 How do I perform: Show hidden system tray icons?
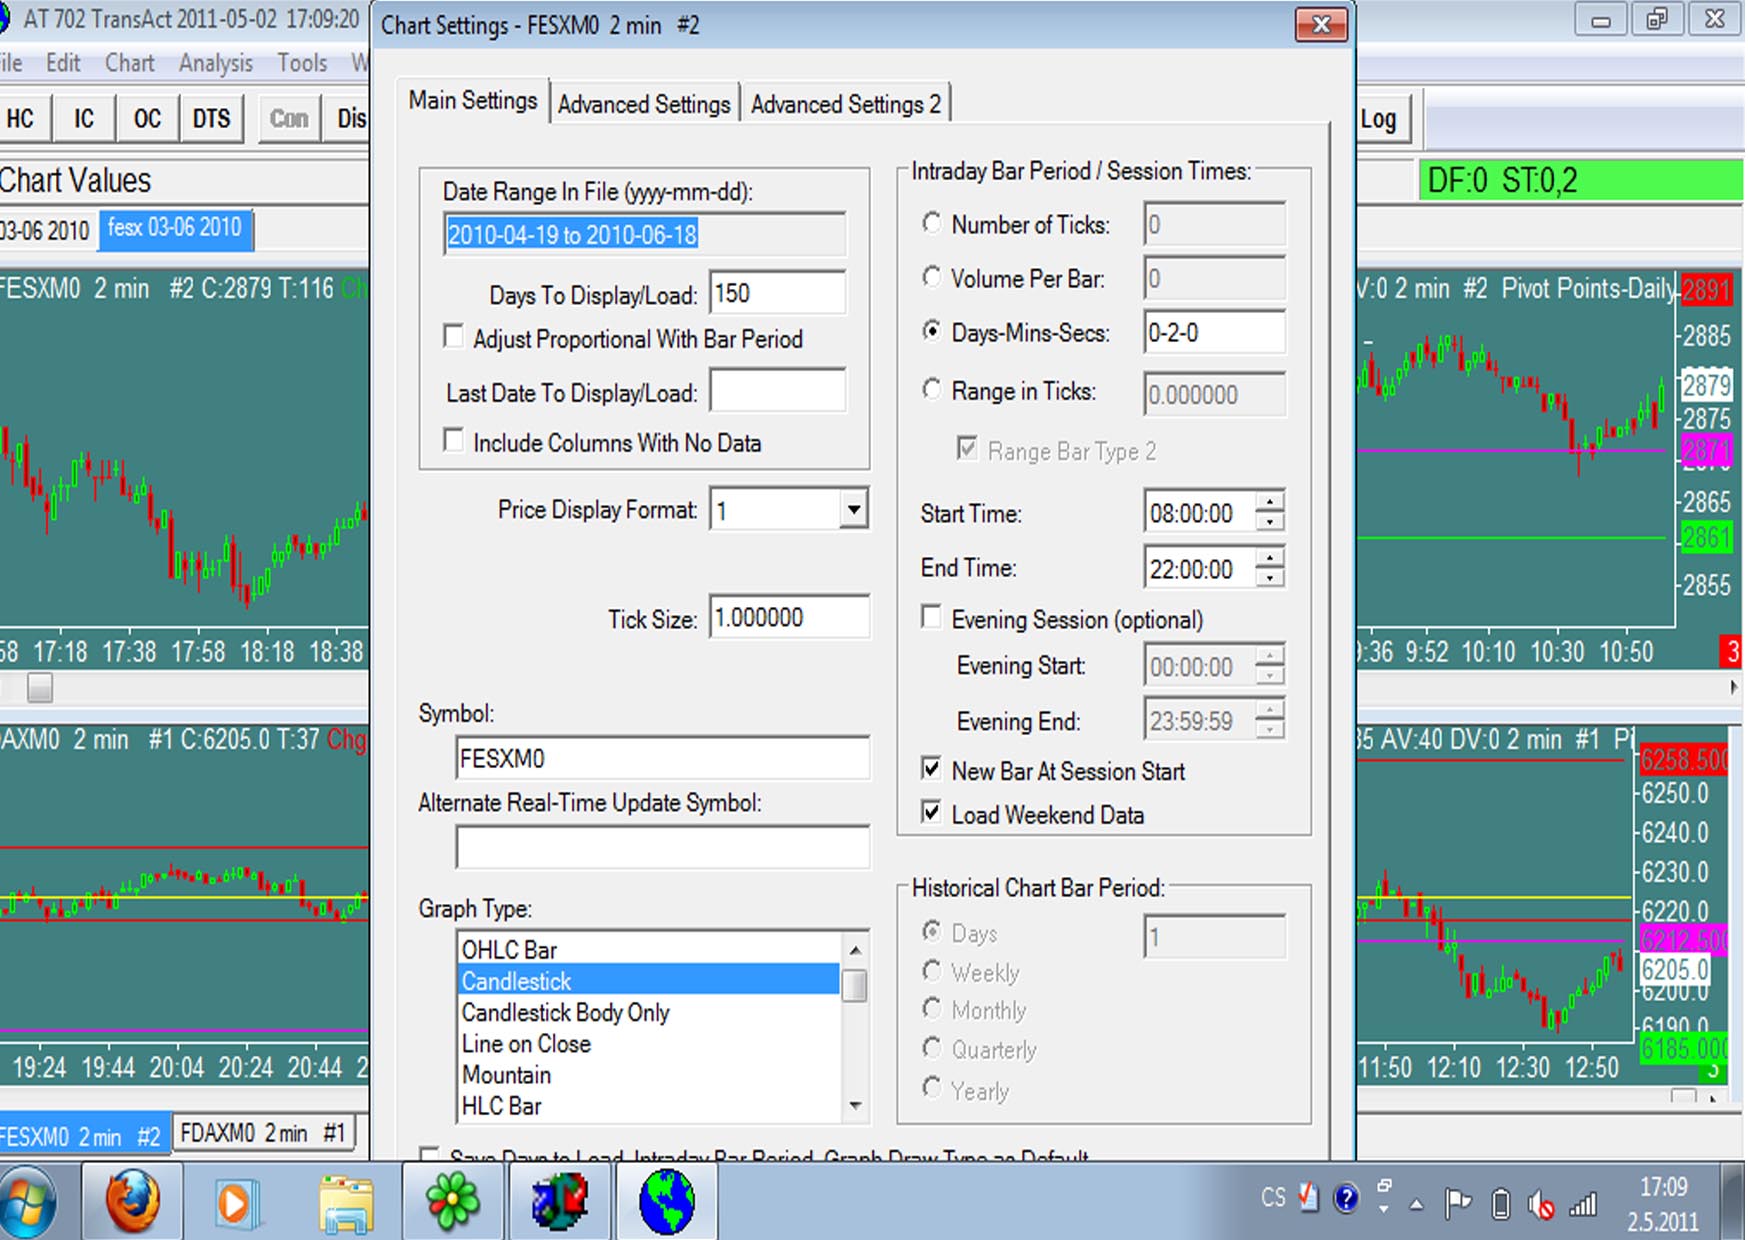click(1416, 1205)
